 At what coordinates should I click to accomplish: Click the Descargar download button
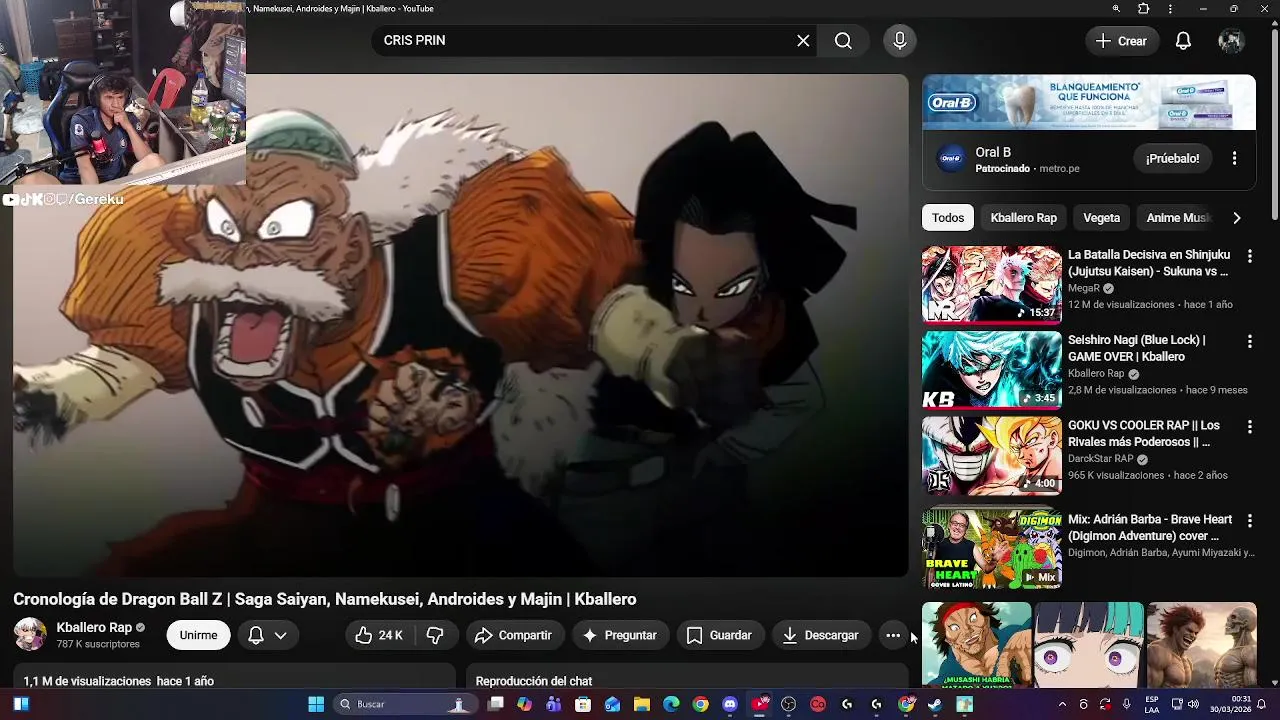tap(820, 635)
